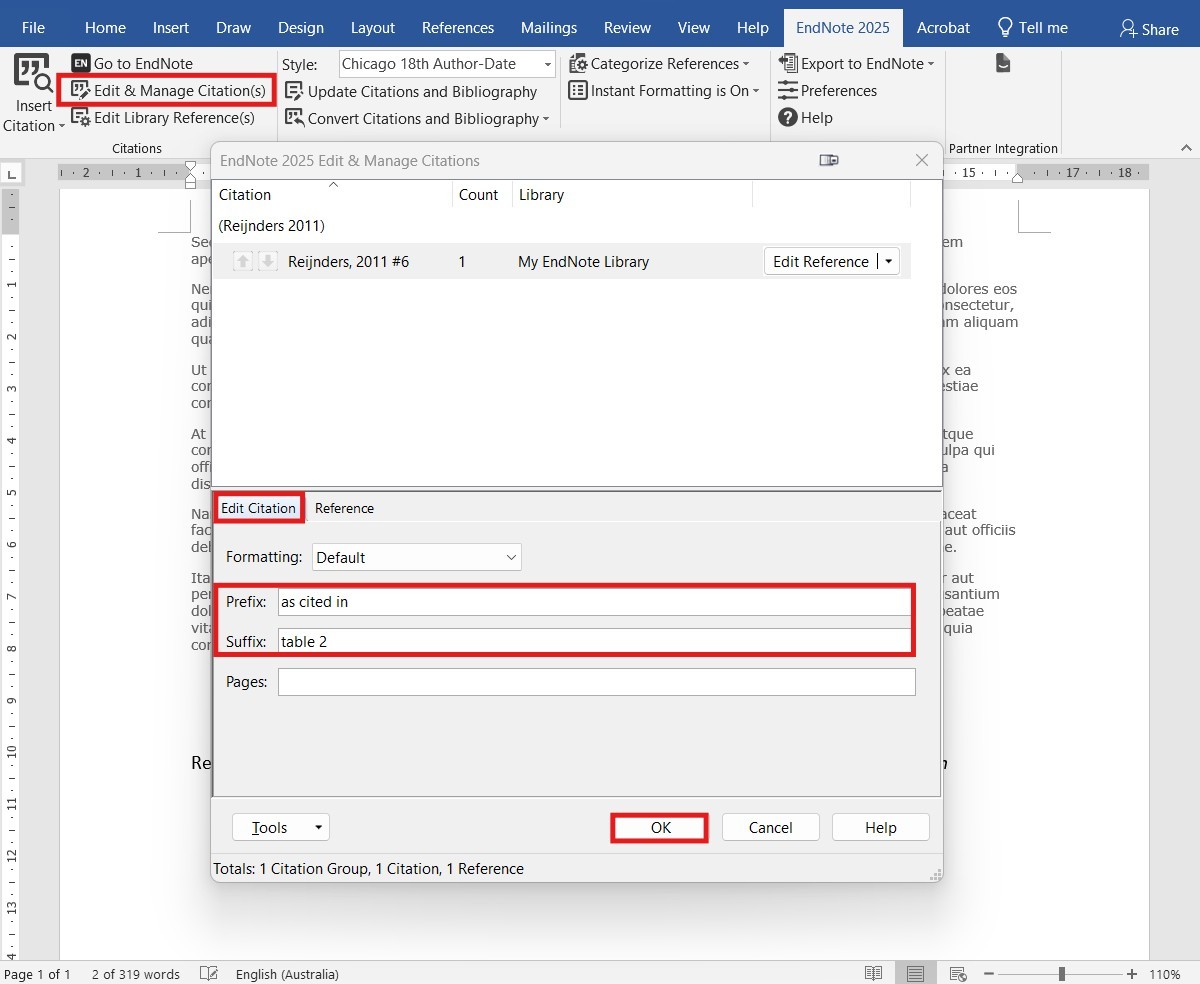Image resolution: width=1200 pixels, height=984 pixels.
Task: Open EndNote Preferences
Action: click(828, 91)
